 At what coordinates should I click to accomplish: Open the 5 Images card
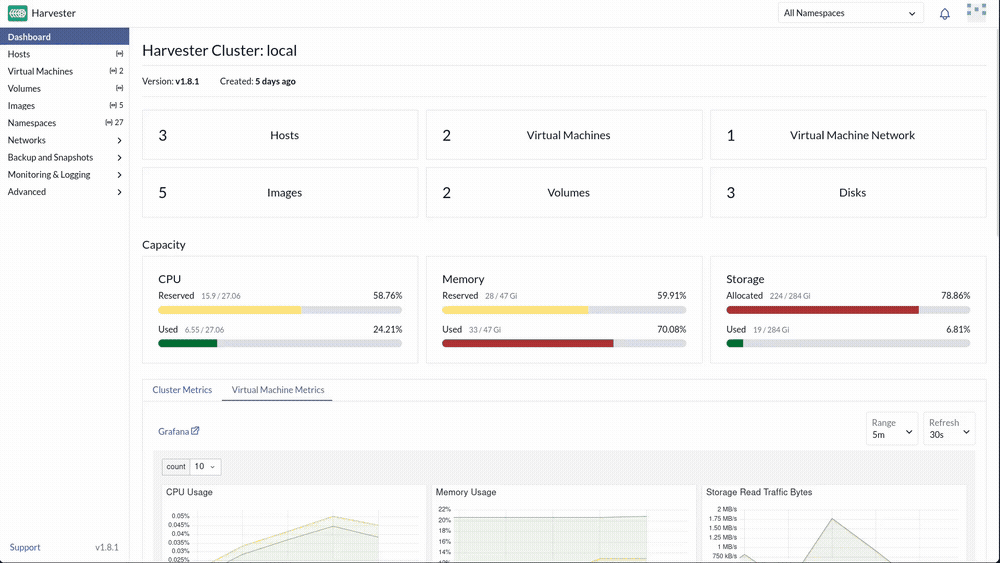pyautogui.click(x=280, y=193)
